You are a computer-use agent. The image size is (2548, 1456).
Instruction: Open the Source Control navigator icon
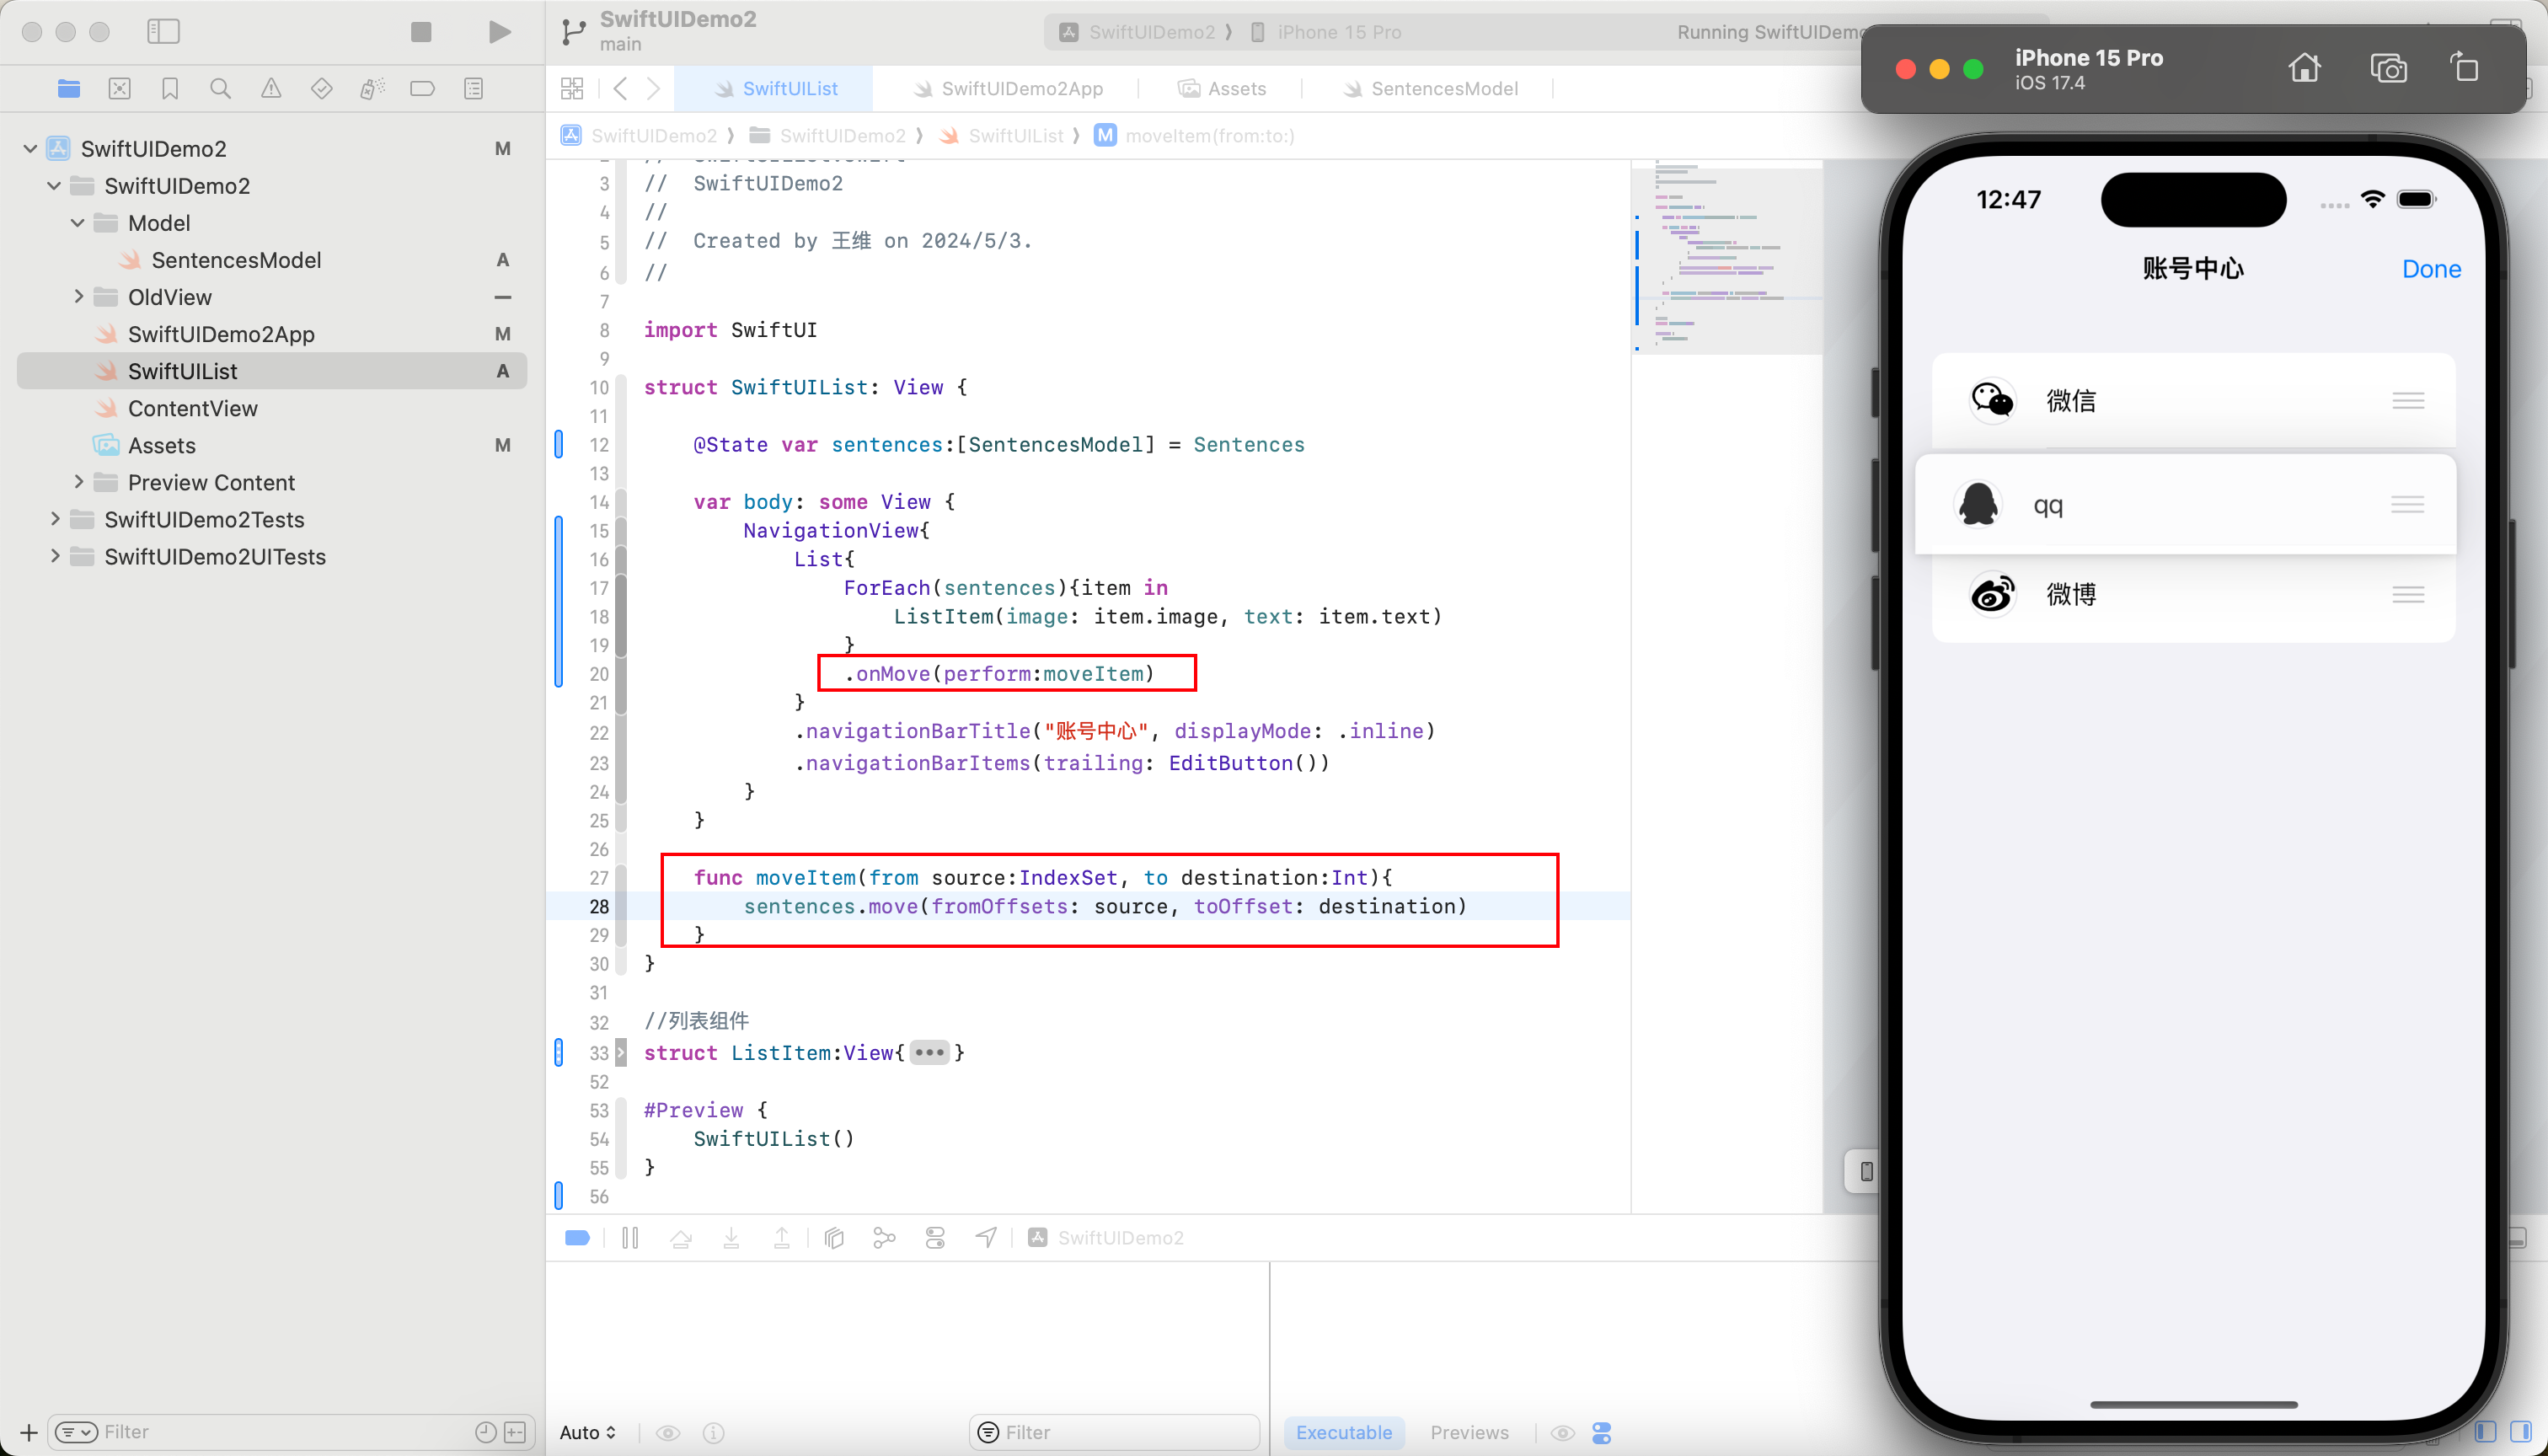click(120, 89)
